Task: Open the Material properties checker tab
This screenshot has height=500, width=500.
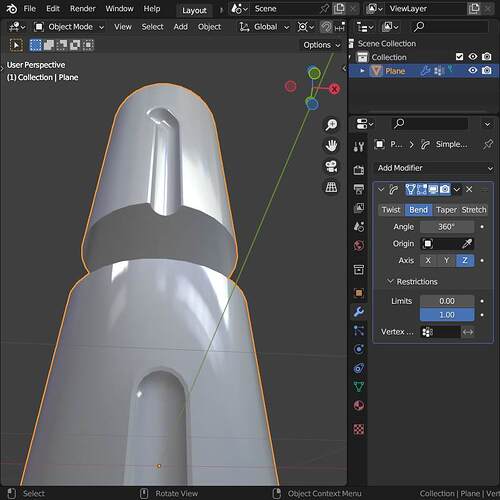Action: (x=359, y=429)
